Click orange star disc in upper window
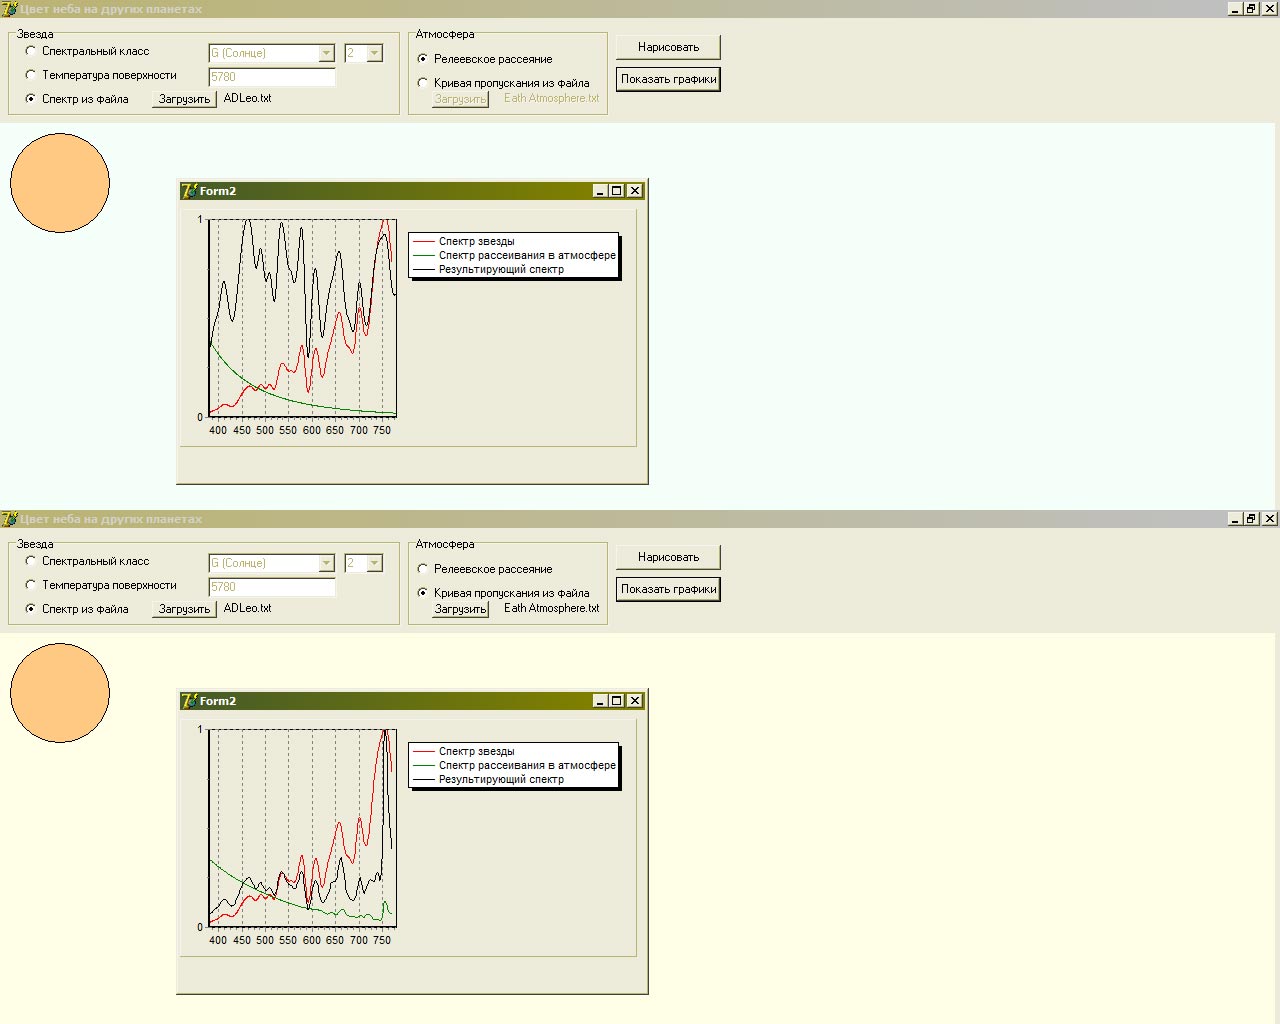 [60, 183]
